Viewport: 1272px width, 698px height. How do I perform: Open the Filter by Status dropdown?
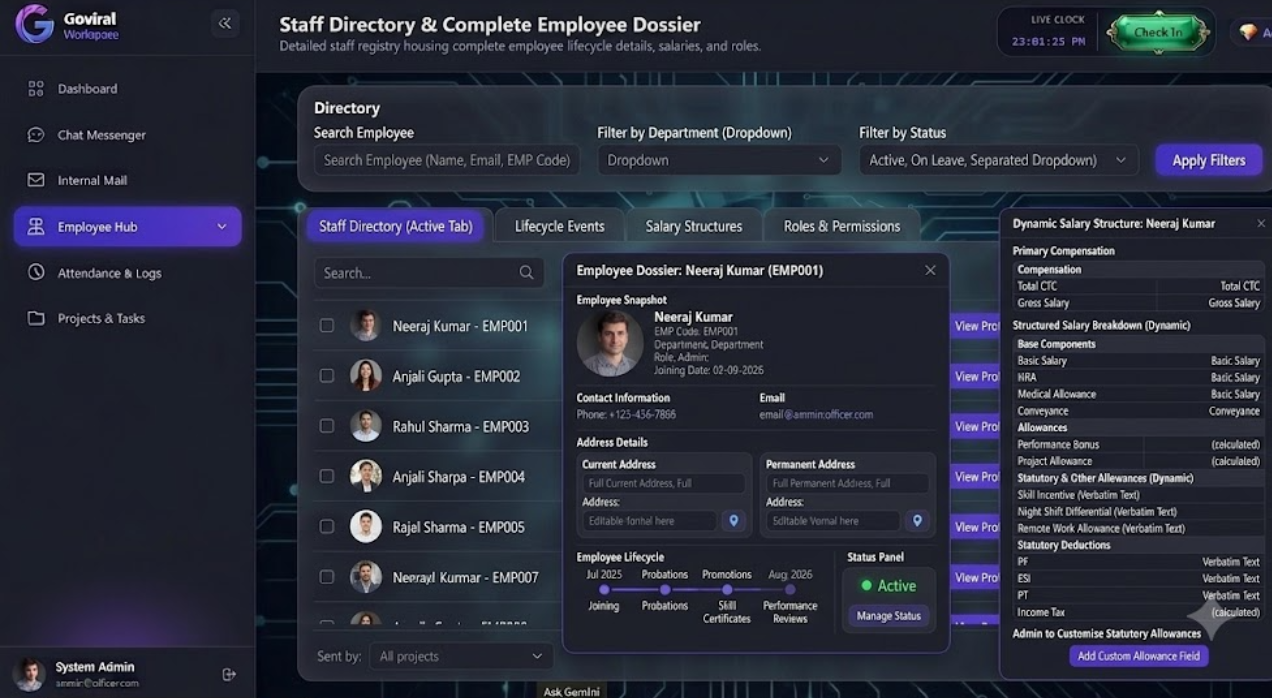coord(998,160)
